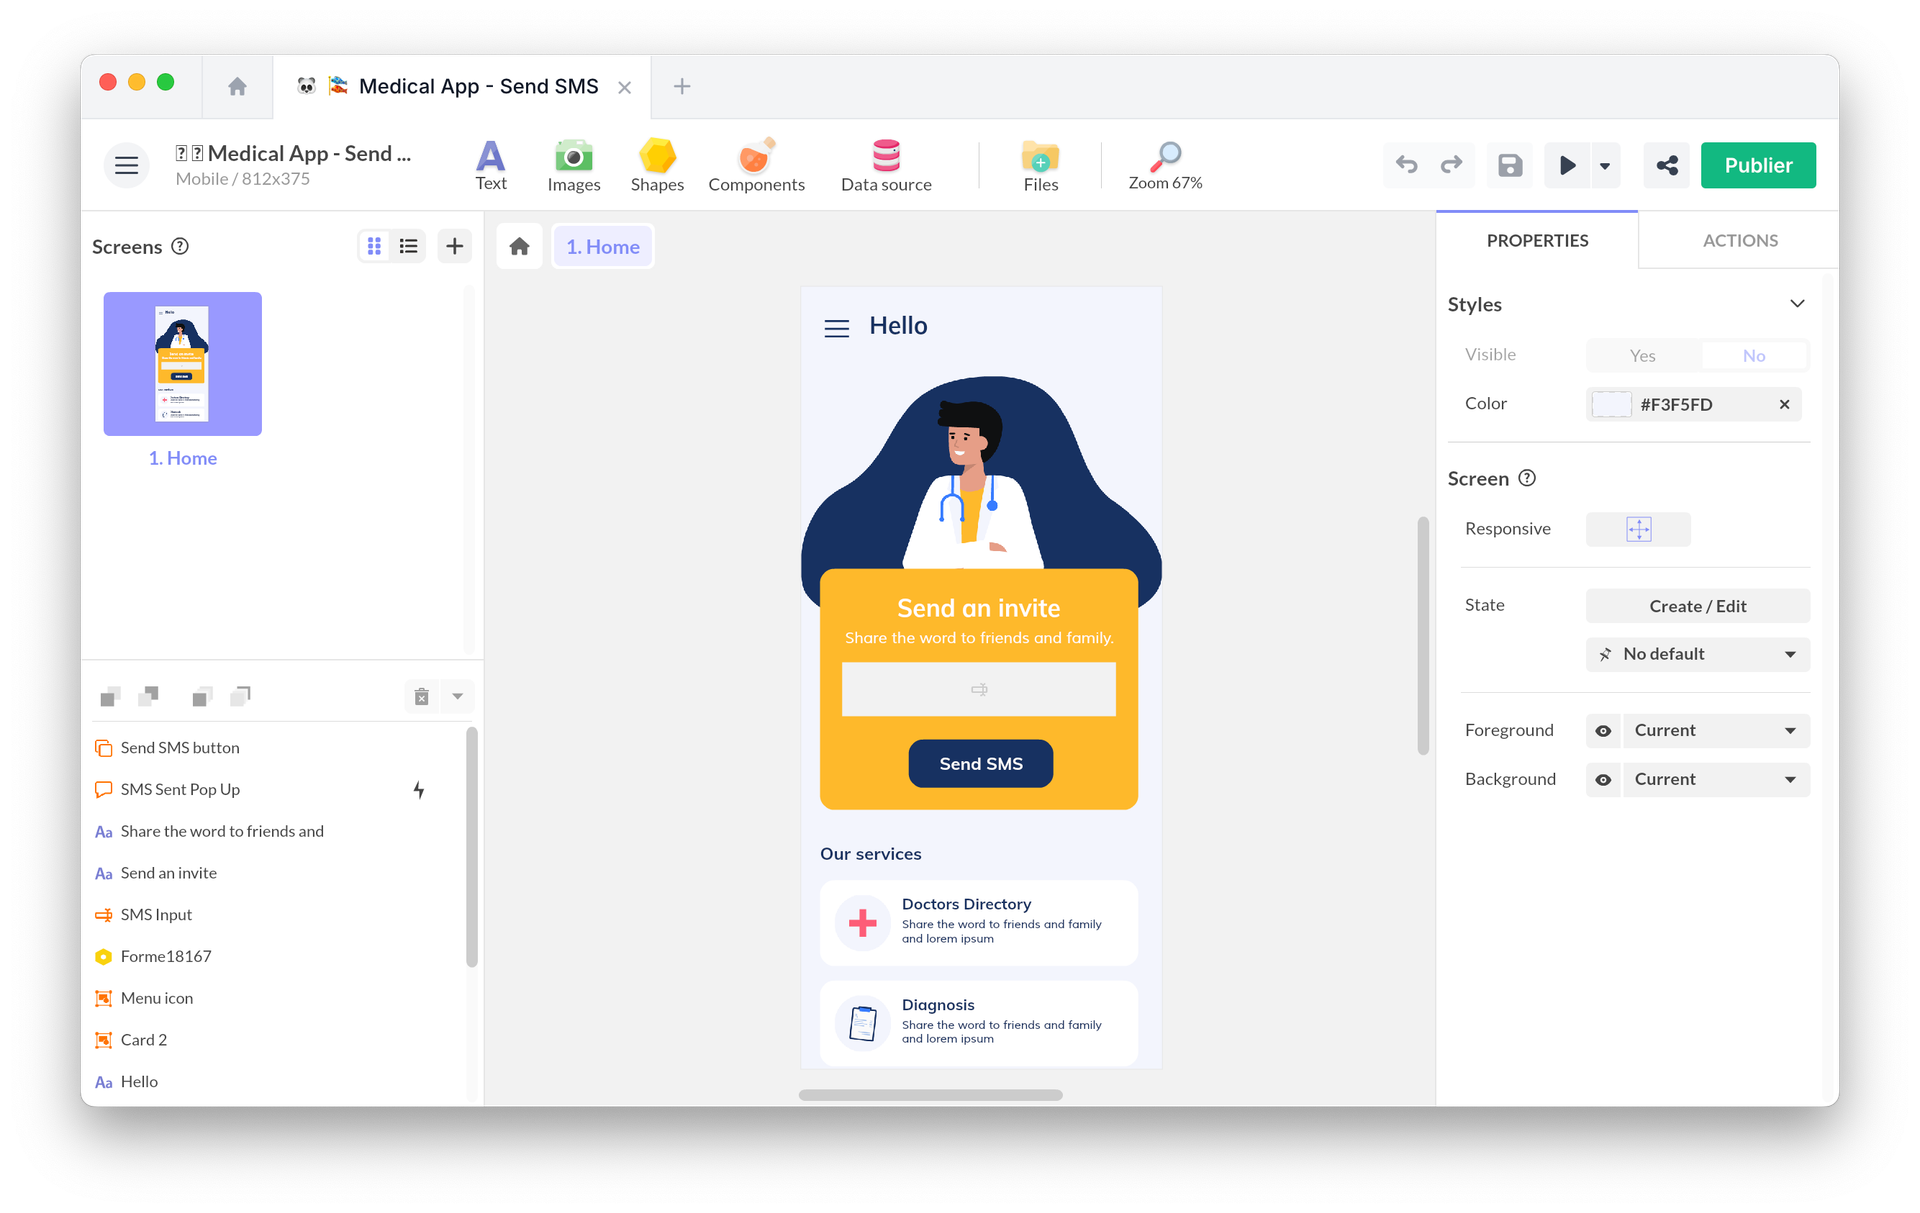Click the green Publier button

click(1759, 165)
